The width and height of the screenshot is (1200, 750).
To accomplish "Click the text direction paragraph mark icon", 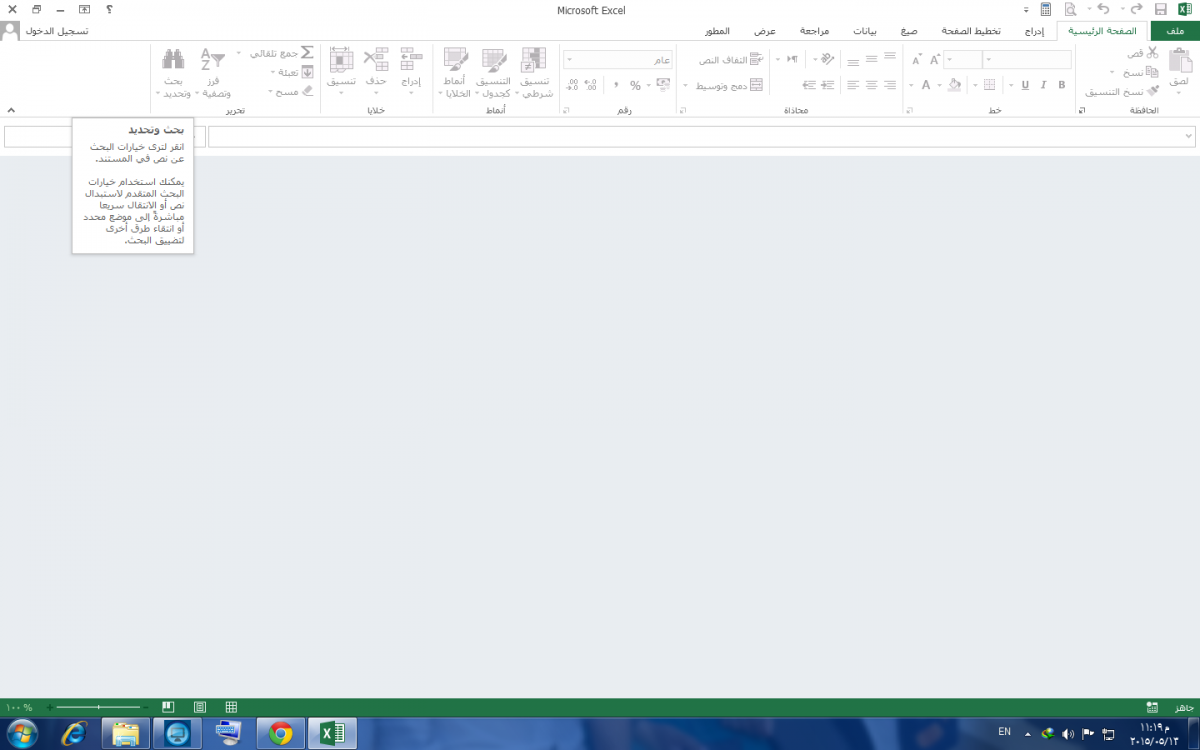I will pyautogui.click(x=792, y=59).
